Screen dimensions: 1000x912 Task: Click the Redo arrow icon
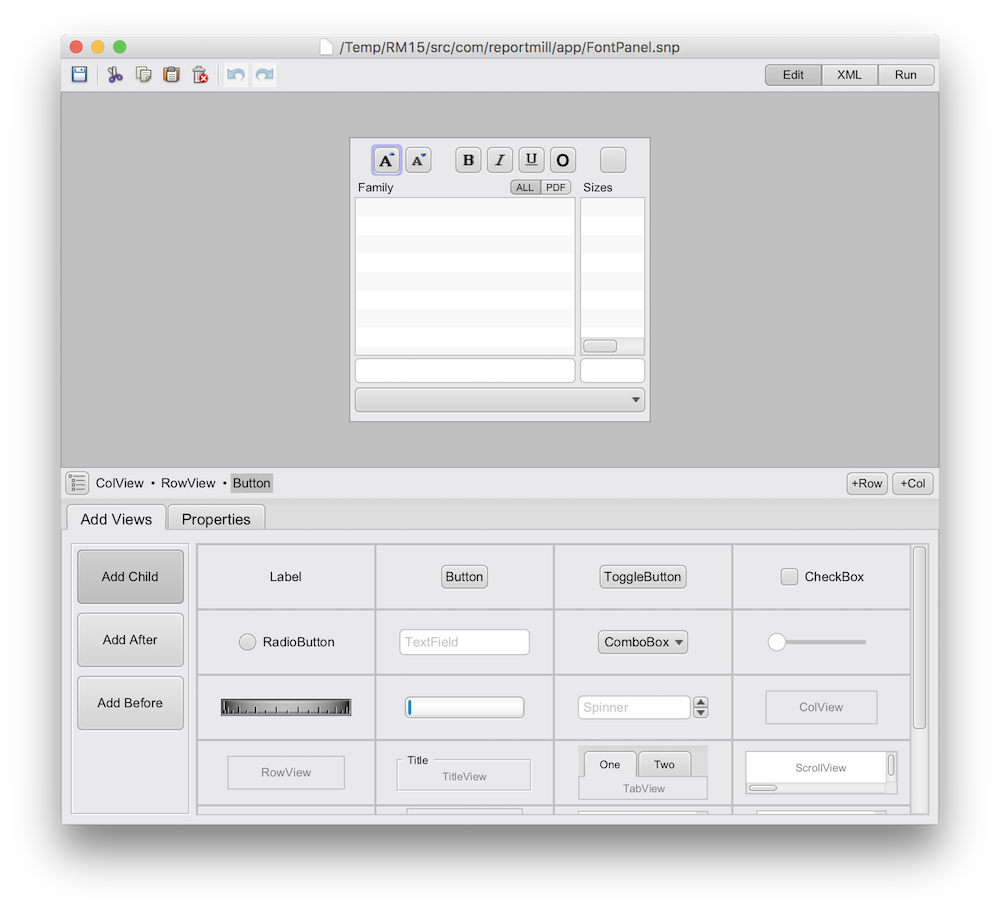(264, 75)
